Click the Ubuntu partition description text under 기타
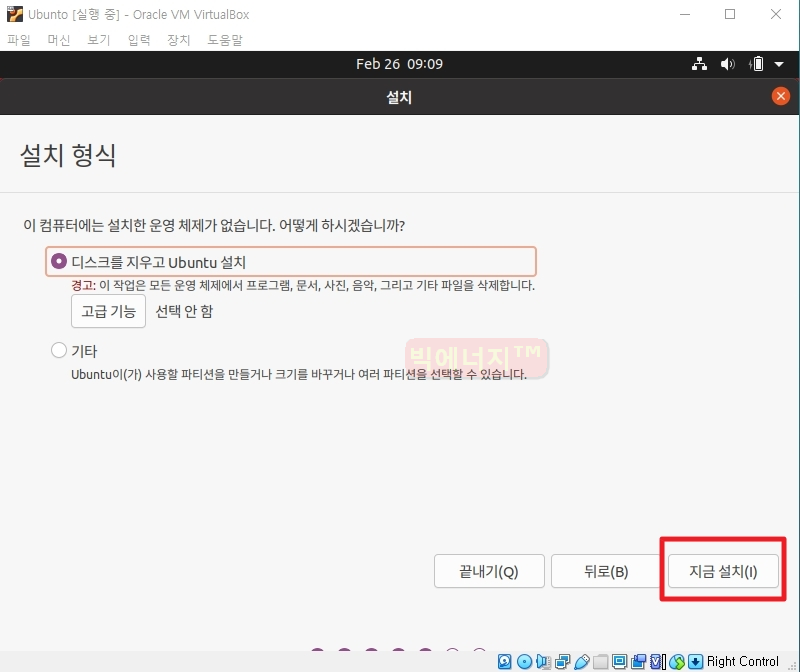The height and width of the screenshot is (672, 800). [299, 375]
